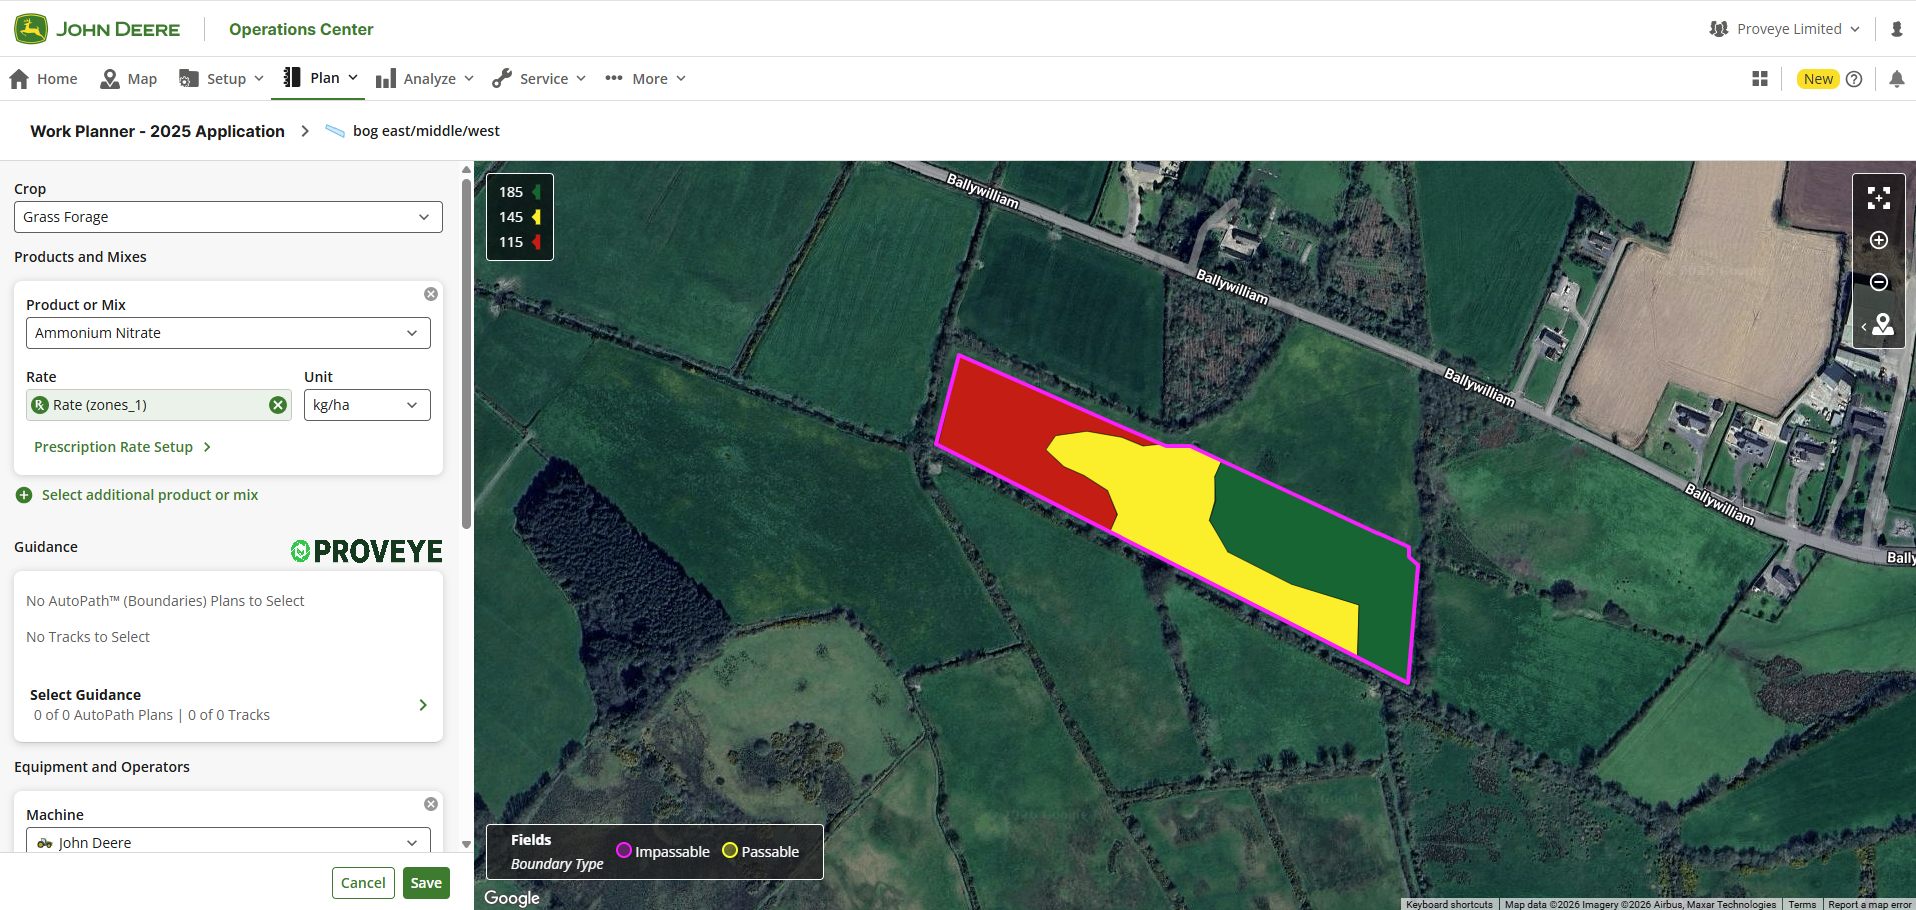1916x910 pixels.
Task: Toggle map fullscreen extent icon
Action: 1879,198
